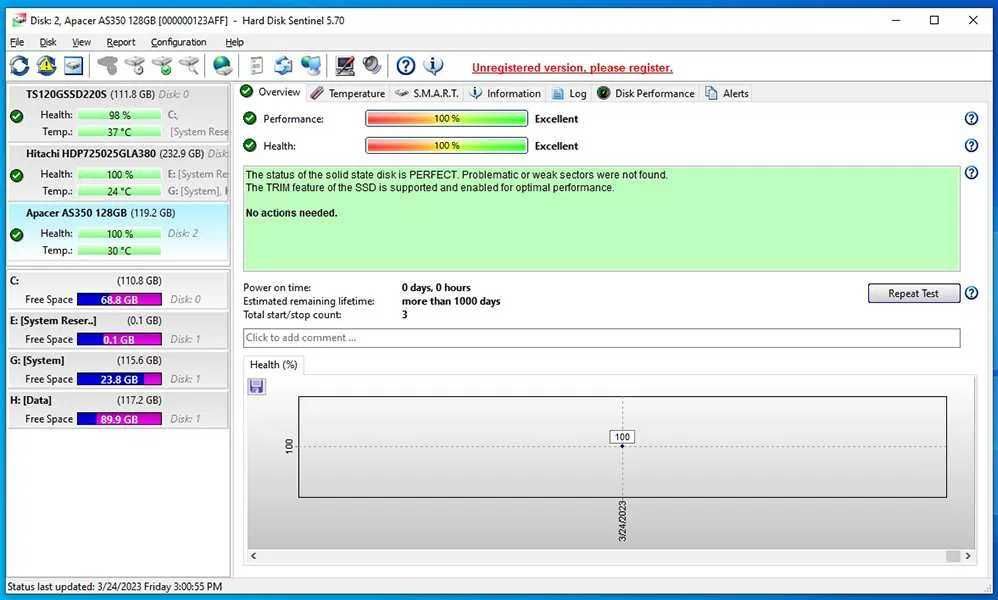Click the grey disk with magnifier toolbar icon
The width and height of the screenshot is (998, 600).
click(x=189, y=66)
